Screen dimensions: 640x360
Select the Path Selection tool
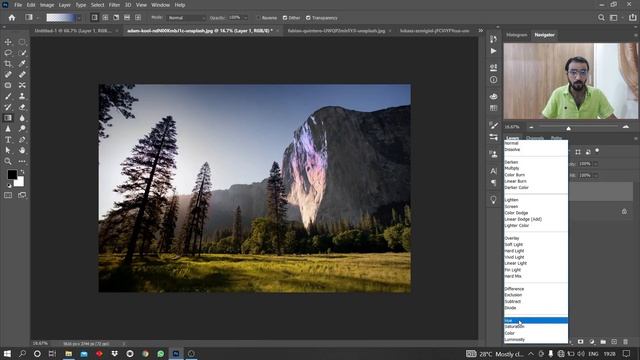pyautogui.click(x=8, y=150)
